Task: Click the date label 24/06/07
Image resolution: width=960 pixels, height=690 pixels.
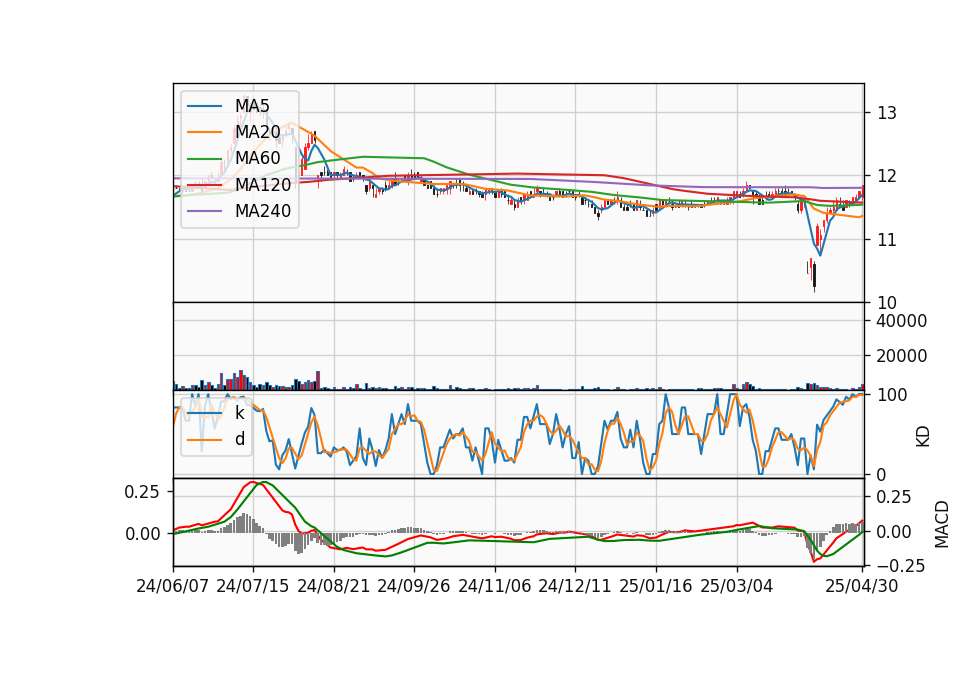Action: tap(173, 586)
